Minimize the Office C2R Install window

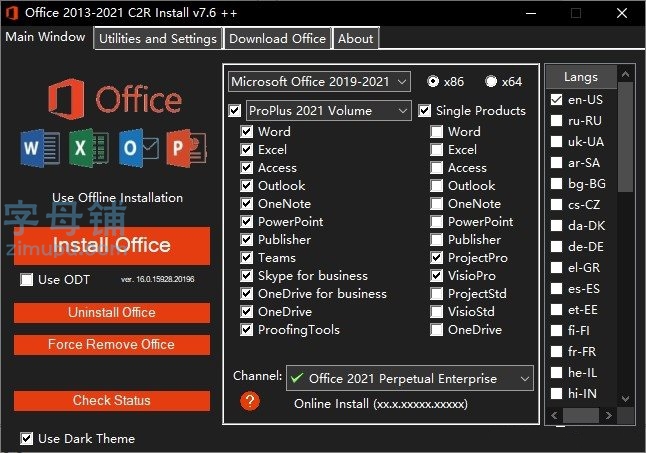coord(531,13)
